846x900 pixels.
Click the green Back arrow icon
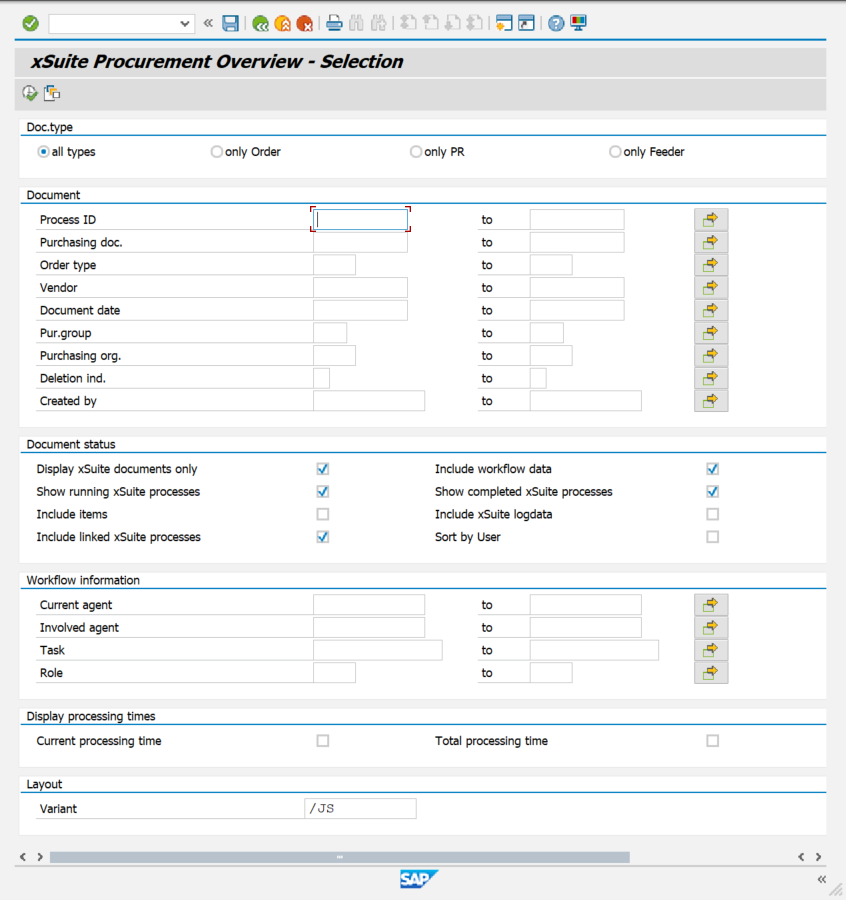[x=260, y=23]
